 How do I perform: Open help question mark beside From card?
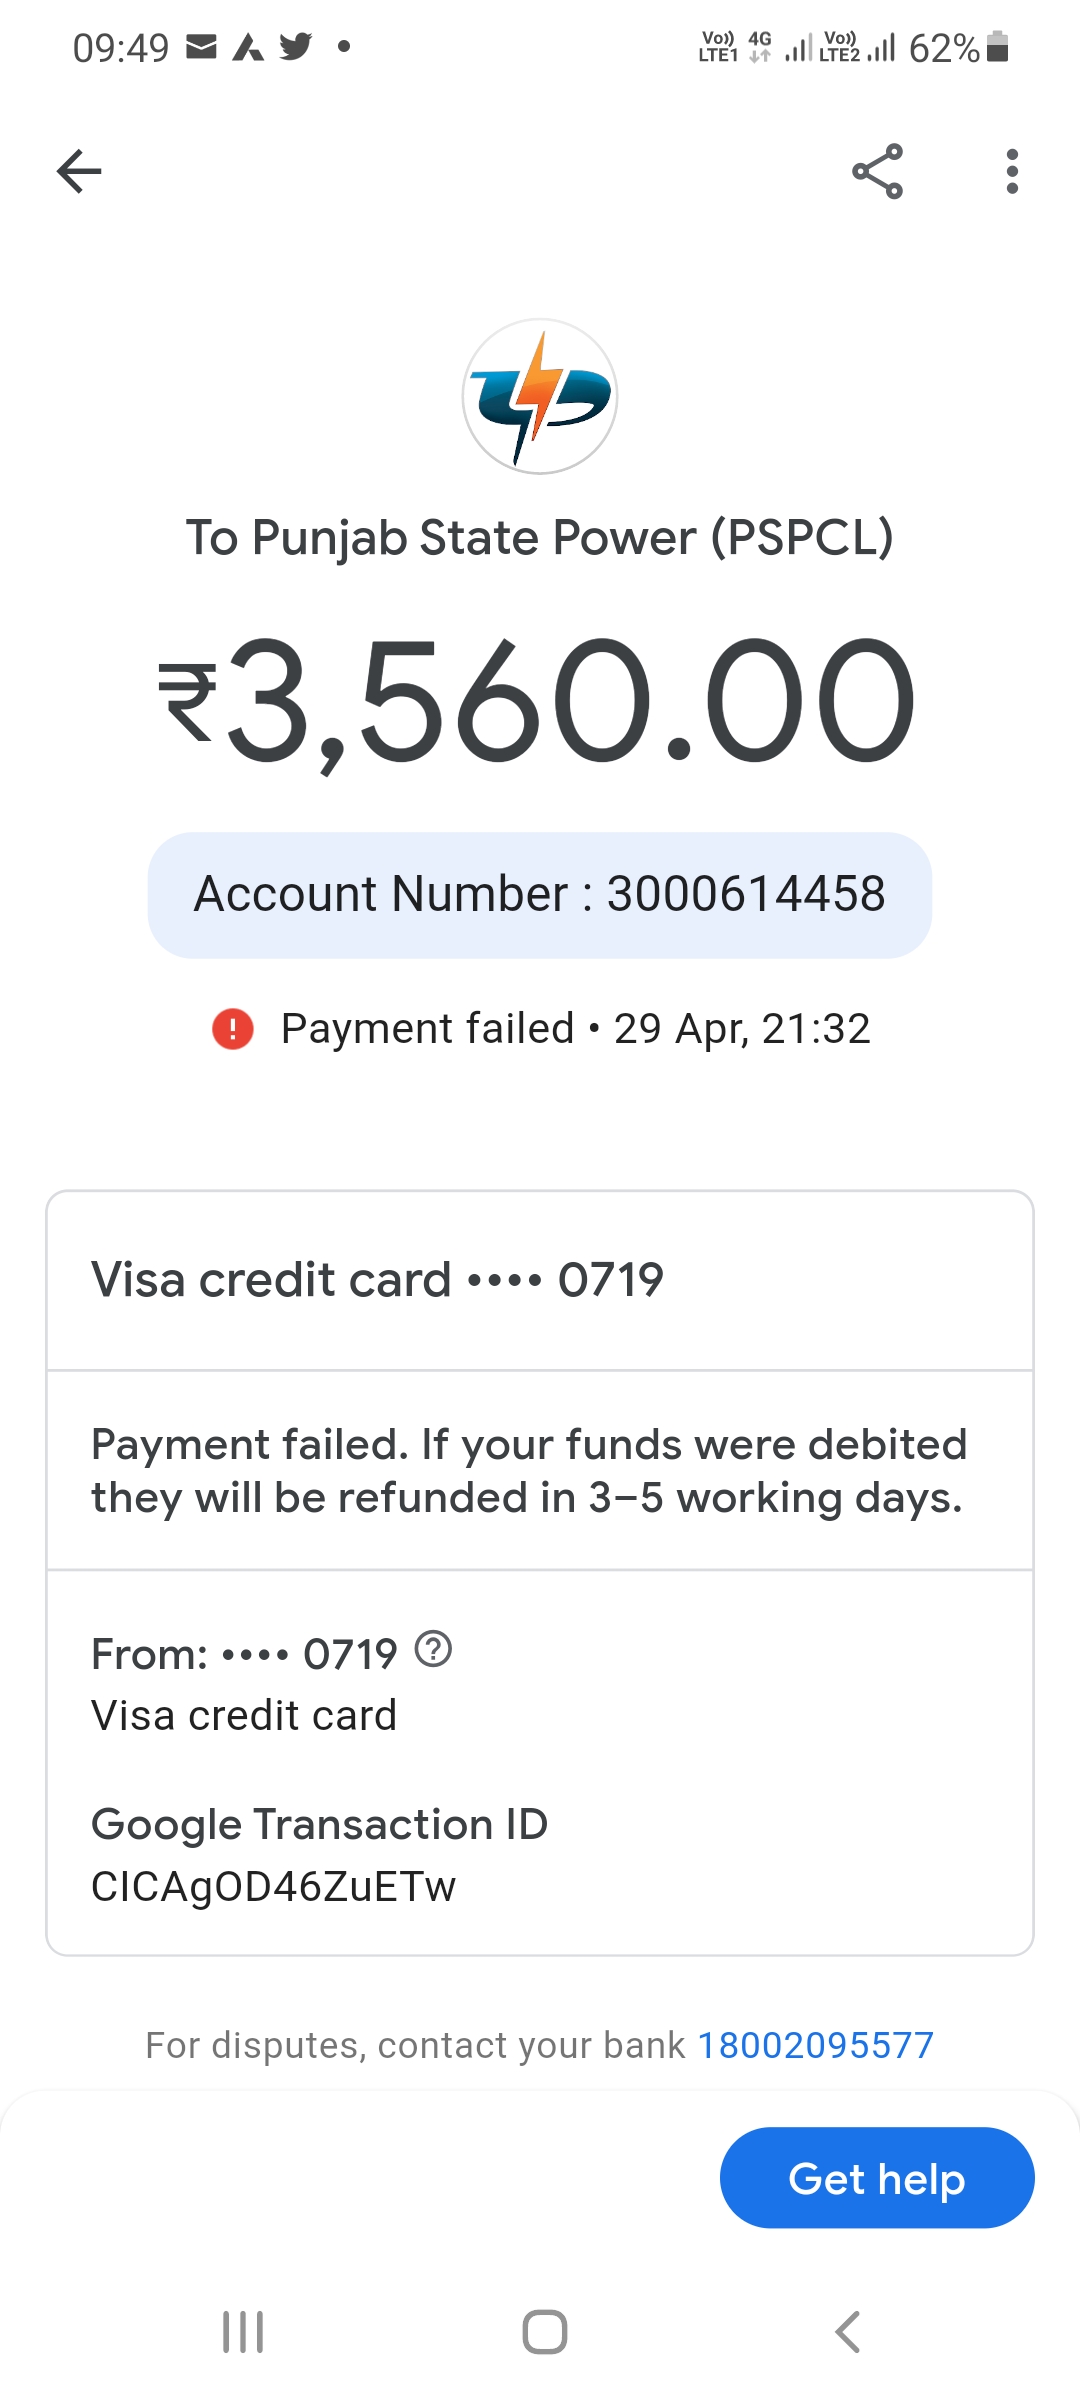click(x=433, y=1649)
